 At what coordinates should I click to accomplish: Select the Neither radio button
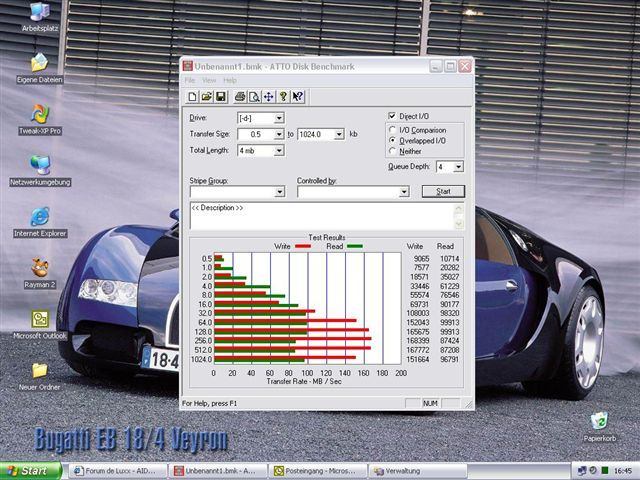point(392,151)
